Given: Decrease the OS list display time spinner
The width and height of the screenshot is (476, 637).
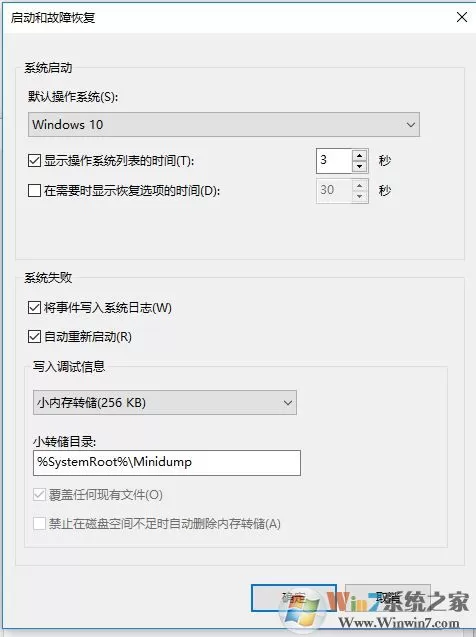Looking at the screenshot, I should pyautogui.click(x=359, y=167).
